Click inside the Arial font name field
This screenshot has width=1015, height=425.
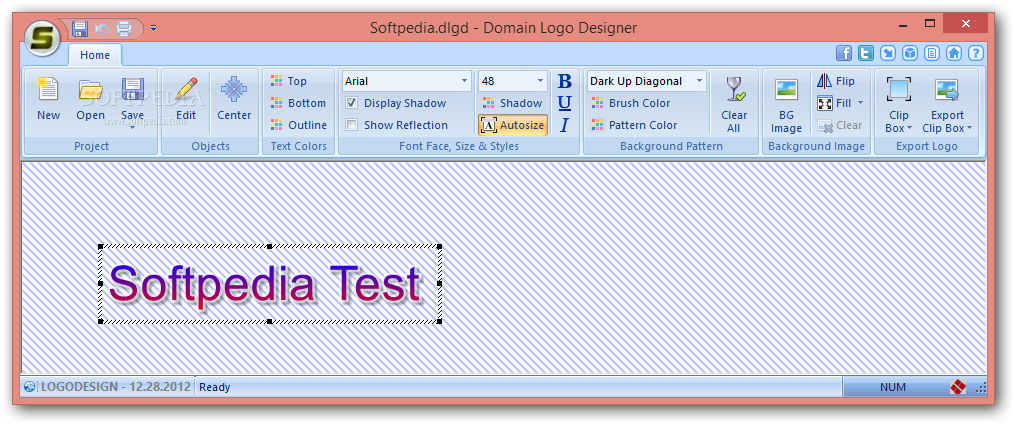click(x=400, y=82)
